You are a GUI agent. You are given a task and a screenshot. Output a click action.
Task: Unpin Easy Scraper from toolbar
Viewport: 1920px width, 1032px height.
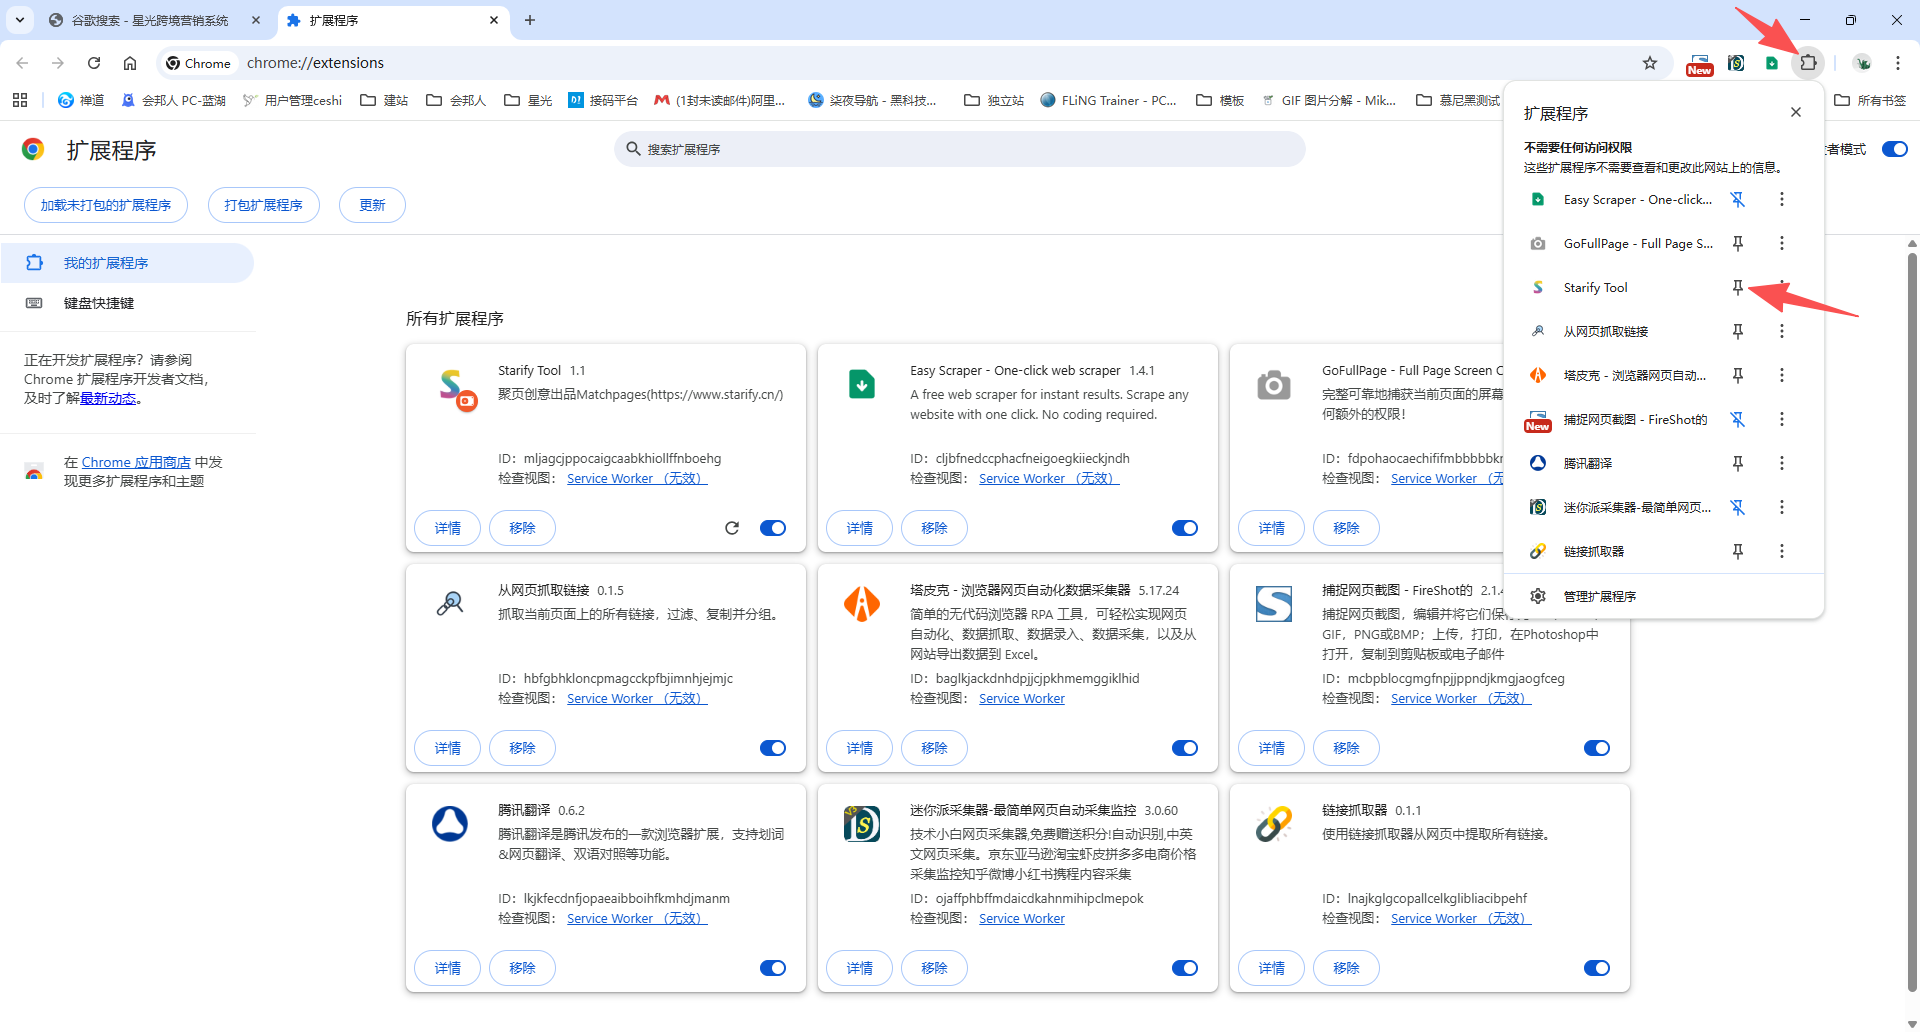click(x=1737, y=200)
